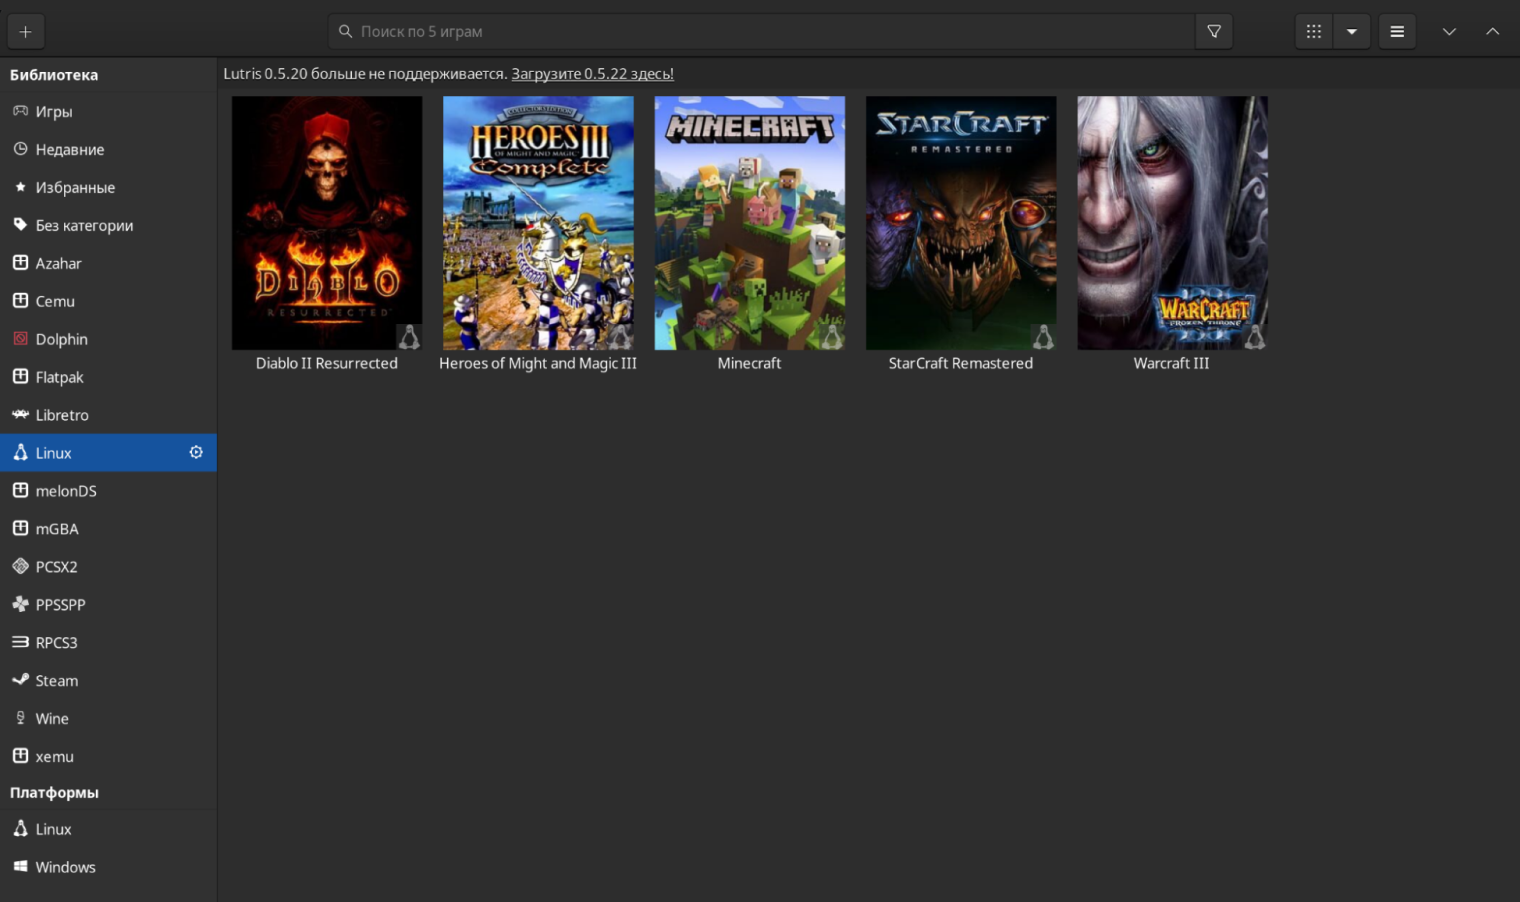Switch to grid view
The width and height of the screenshot is (1520, 902).
1313,31
